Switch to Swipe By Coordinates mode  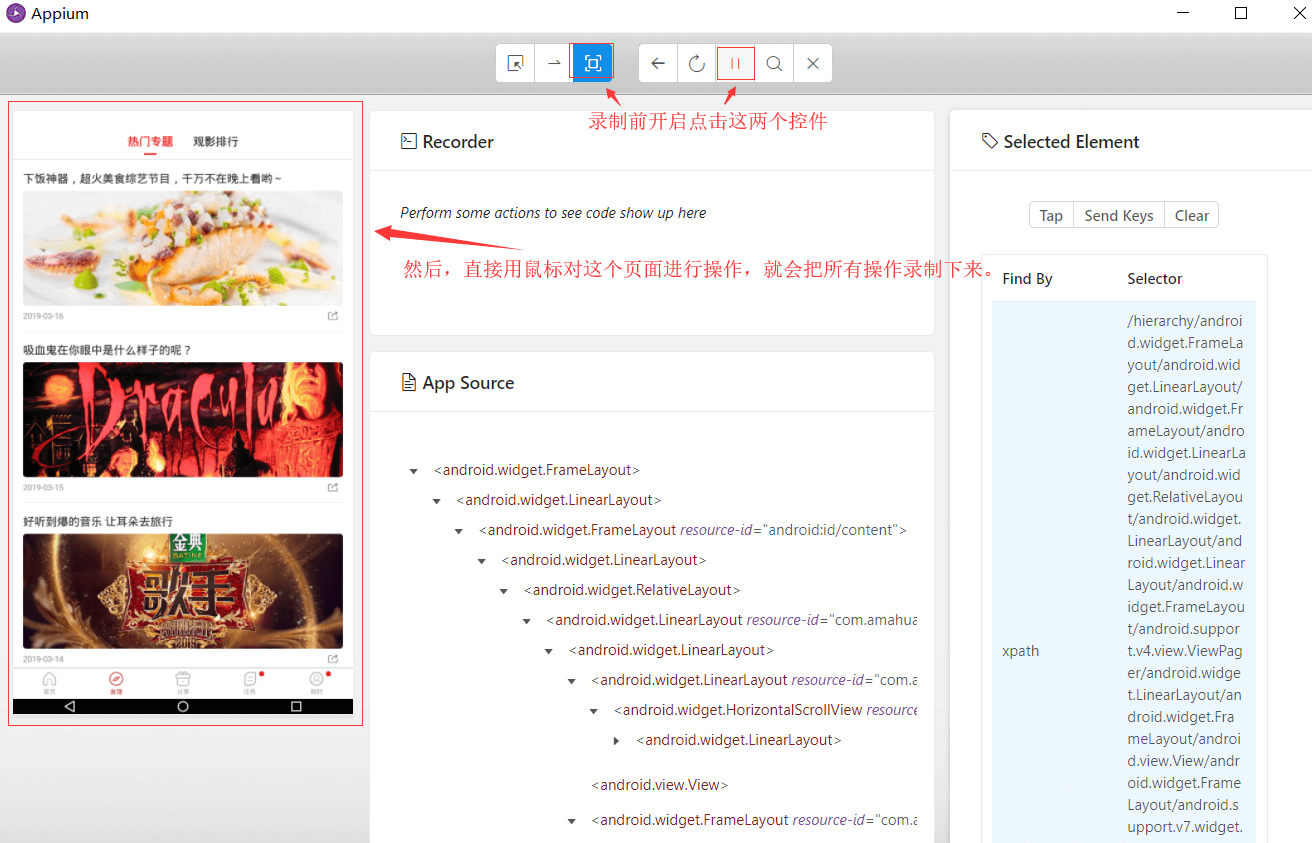554,63
